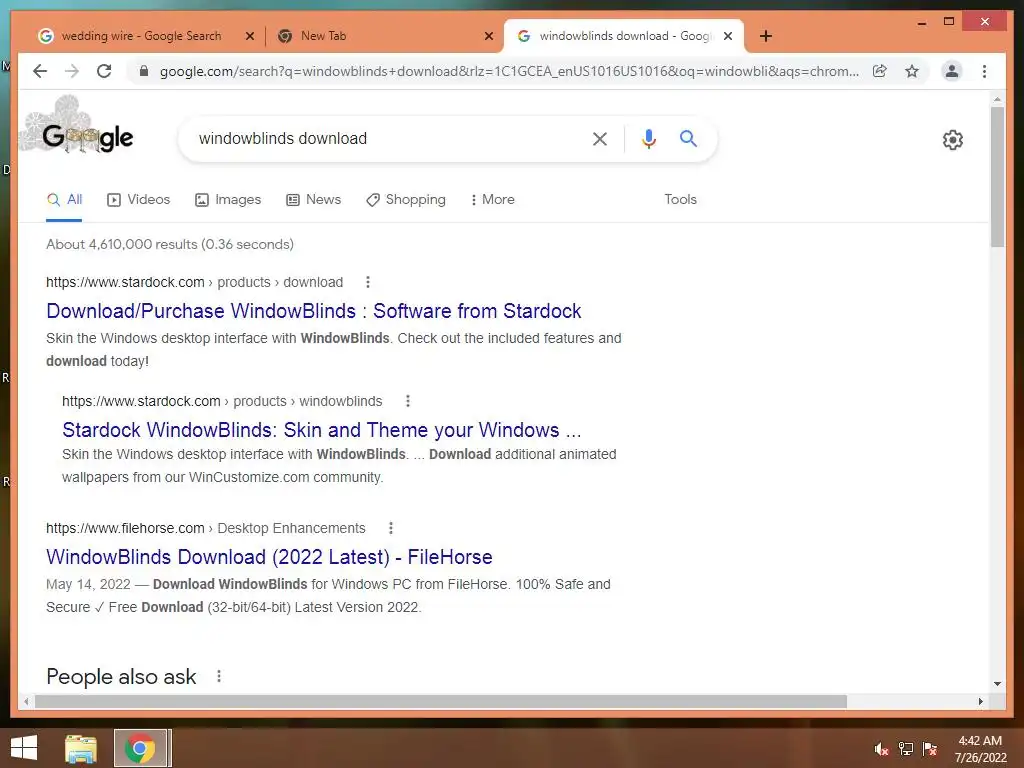Bookmark this page with the star icon
The height and width of the screenshot is (768, 1024).
(x=912, y=71)
